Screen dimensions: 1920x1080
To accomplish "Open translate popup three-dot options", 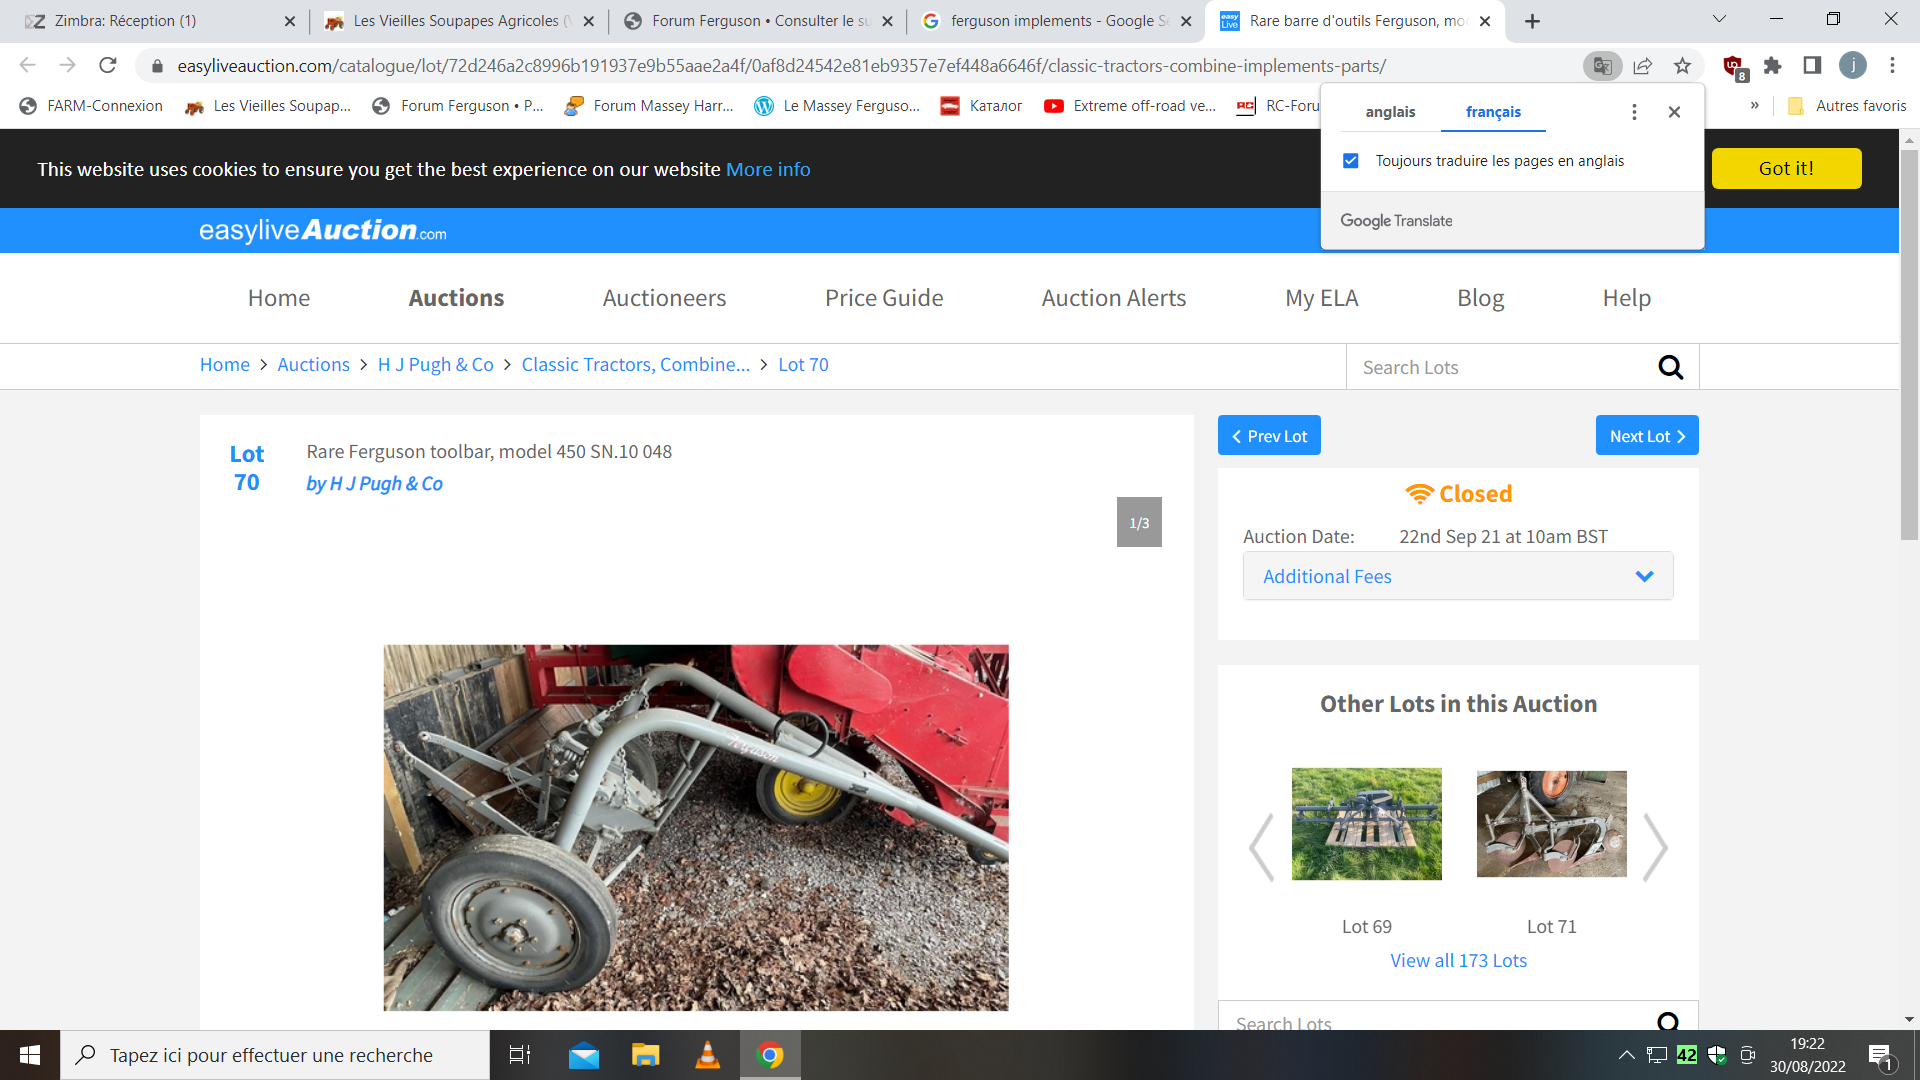I will [x=1634, y=112].
